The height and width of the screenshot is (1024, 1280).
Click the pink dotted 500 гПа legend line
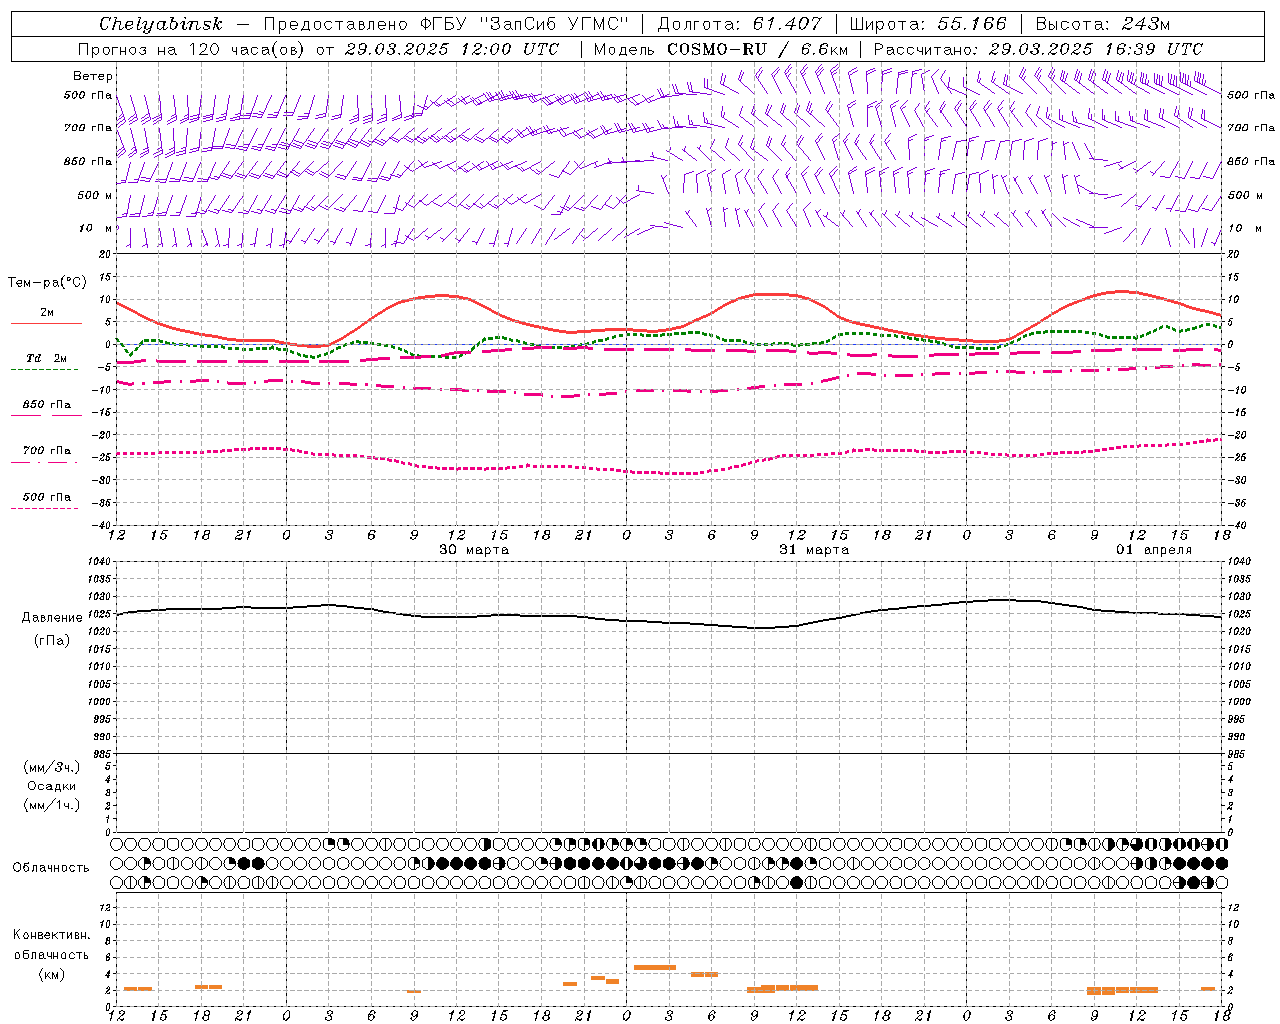[x=44, y=508]
